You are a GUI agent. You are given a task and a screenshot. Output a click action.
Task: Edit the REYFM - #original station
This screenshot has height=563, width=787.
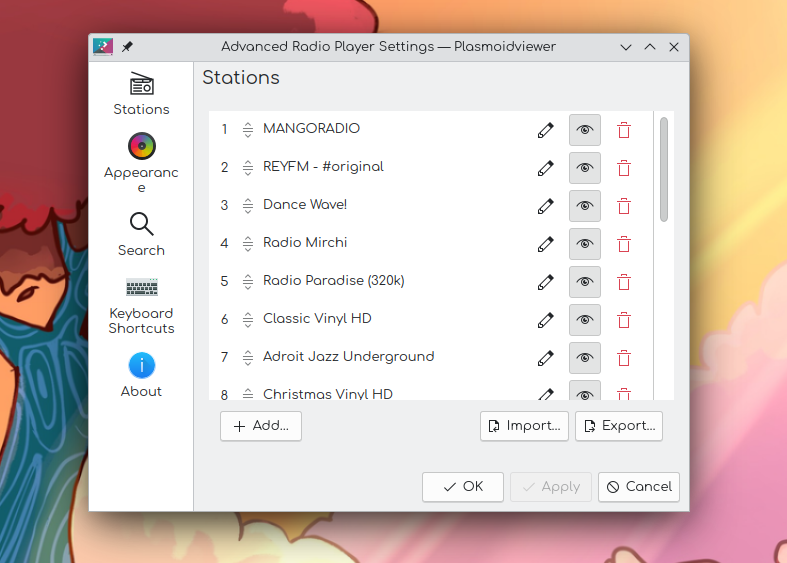(x=546, y=168)
